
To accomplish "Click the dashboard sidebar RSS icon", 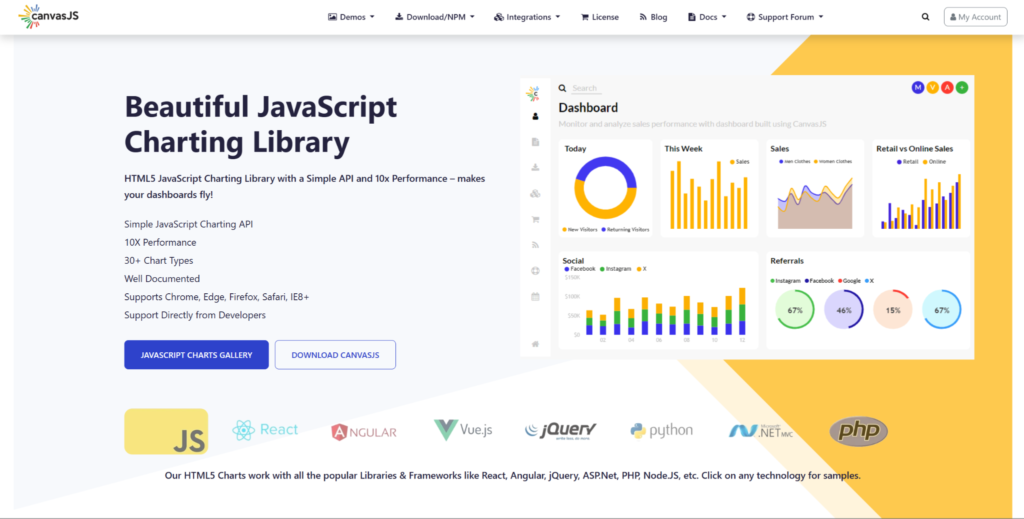I will (x=536, y=245).
